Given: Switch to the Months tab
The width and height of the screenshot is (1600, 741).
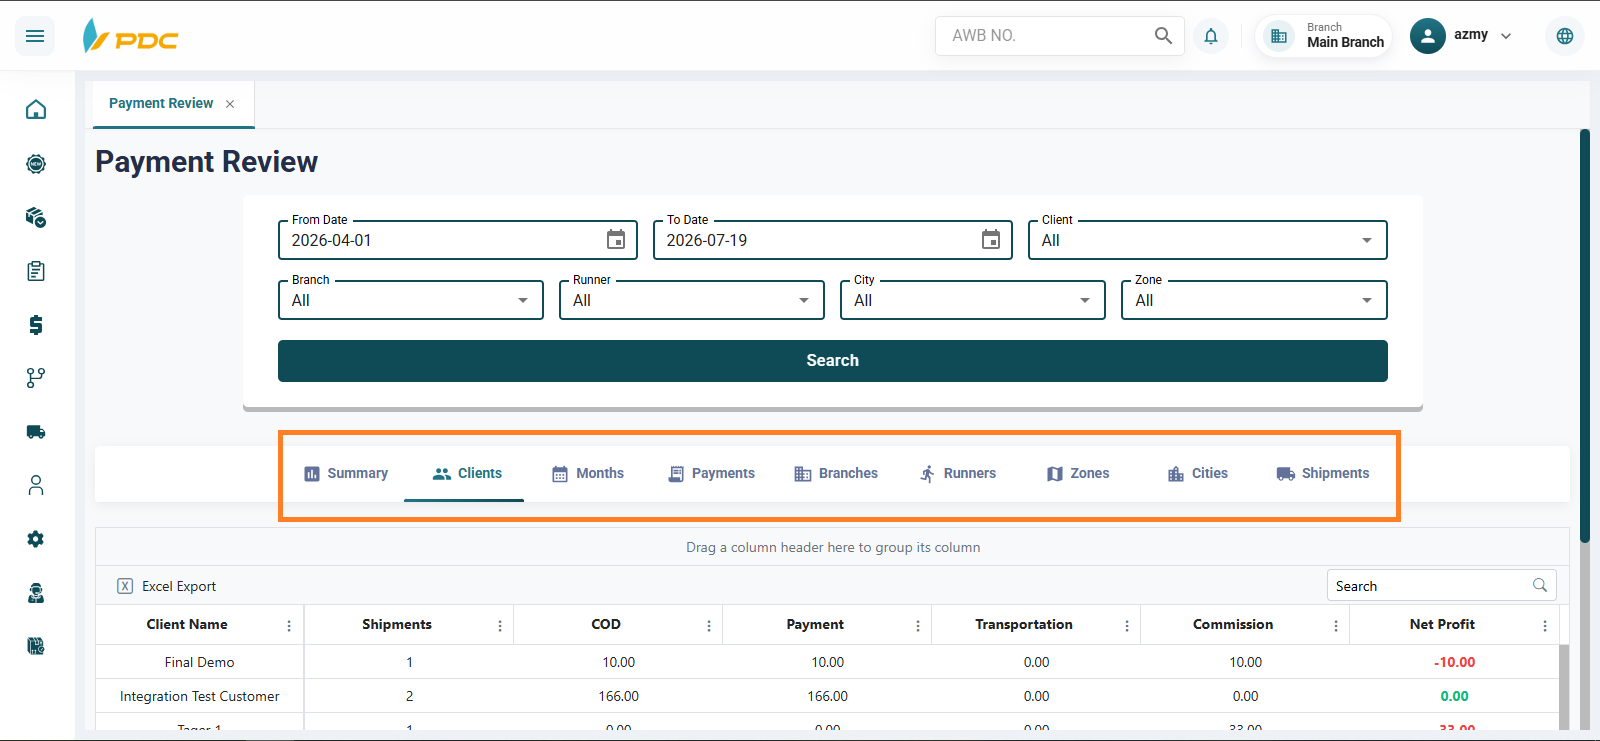Looking at the screenshot, I should coord(588,474).
